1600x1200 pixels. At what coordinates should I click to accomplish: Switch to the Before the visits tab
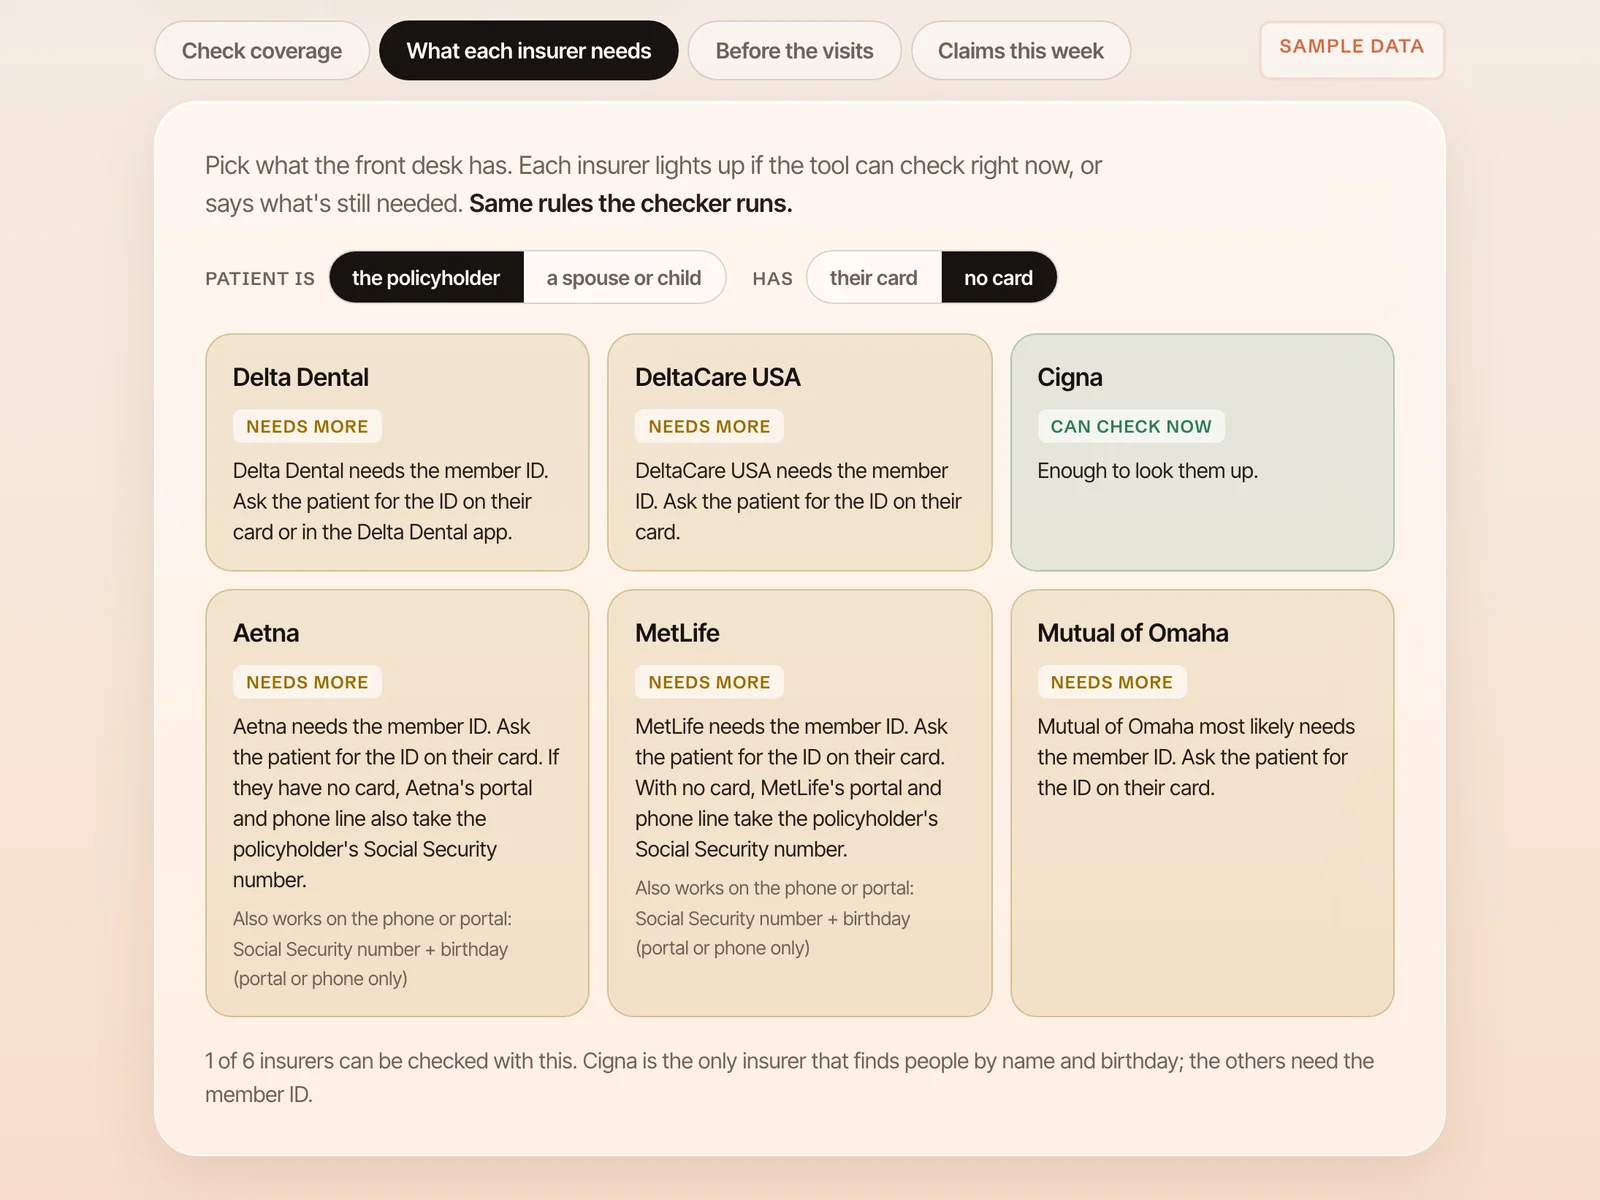[x=795, y=51]
